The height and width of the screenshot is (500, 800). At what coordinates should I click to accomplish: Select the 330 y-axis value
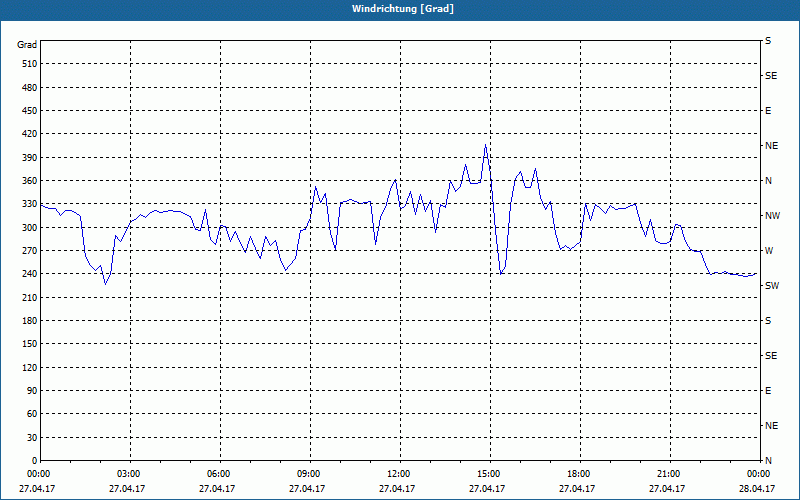tap(30, 204)
